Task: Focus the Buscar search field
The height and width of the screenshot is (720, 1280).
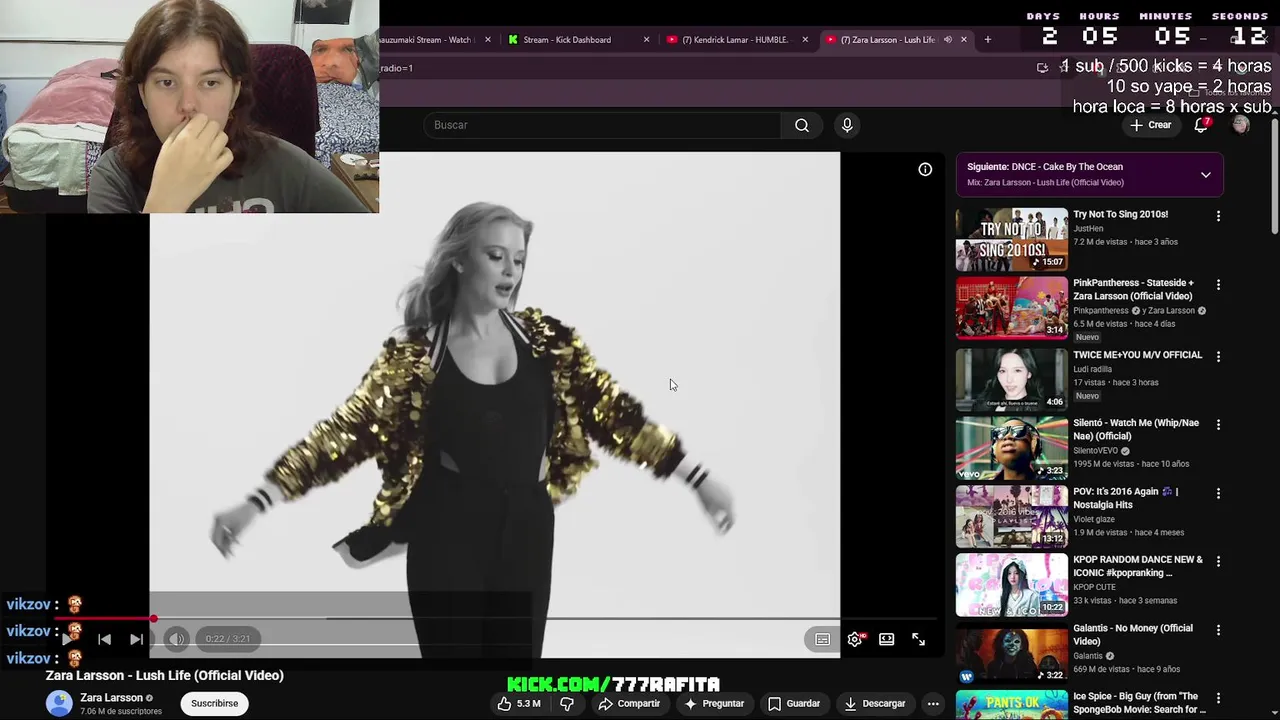Action: pos(603,125)
